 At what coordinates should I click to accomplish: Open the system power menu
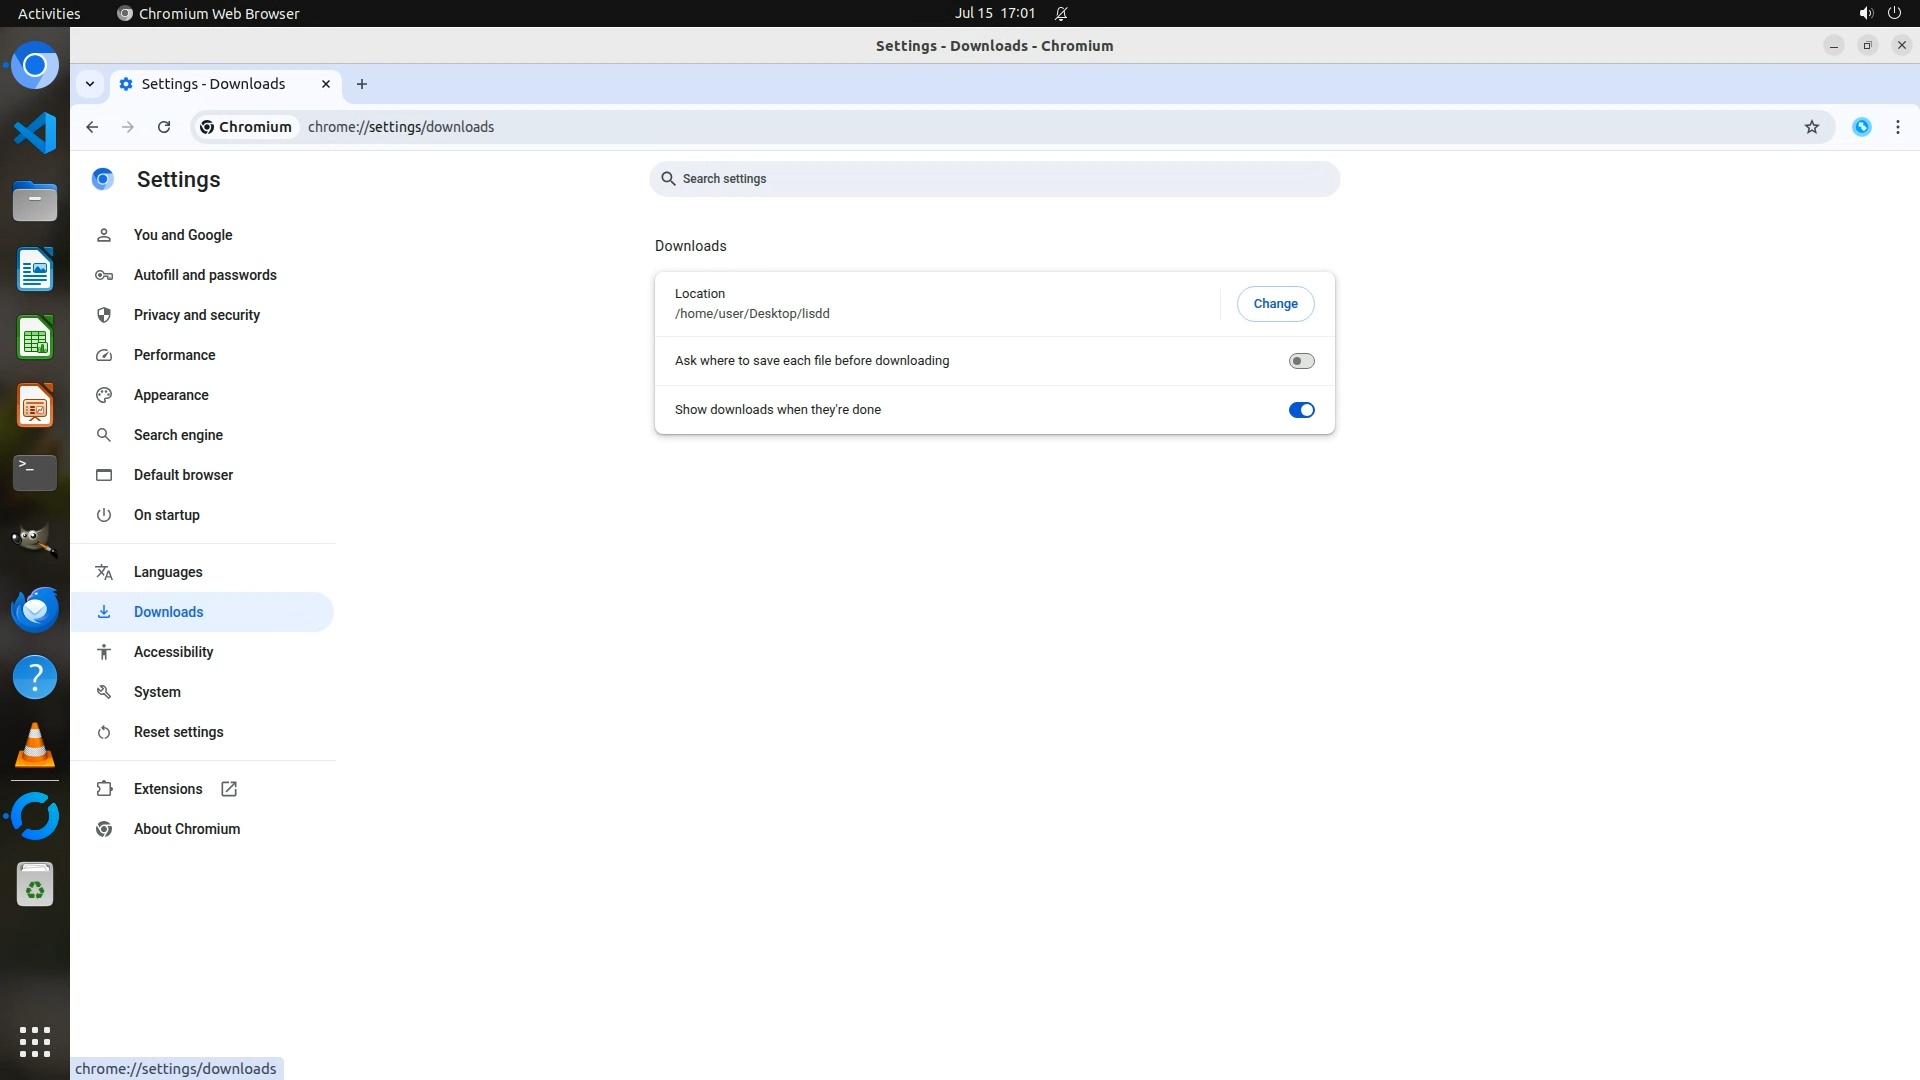[x=1893, y=13]
